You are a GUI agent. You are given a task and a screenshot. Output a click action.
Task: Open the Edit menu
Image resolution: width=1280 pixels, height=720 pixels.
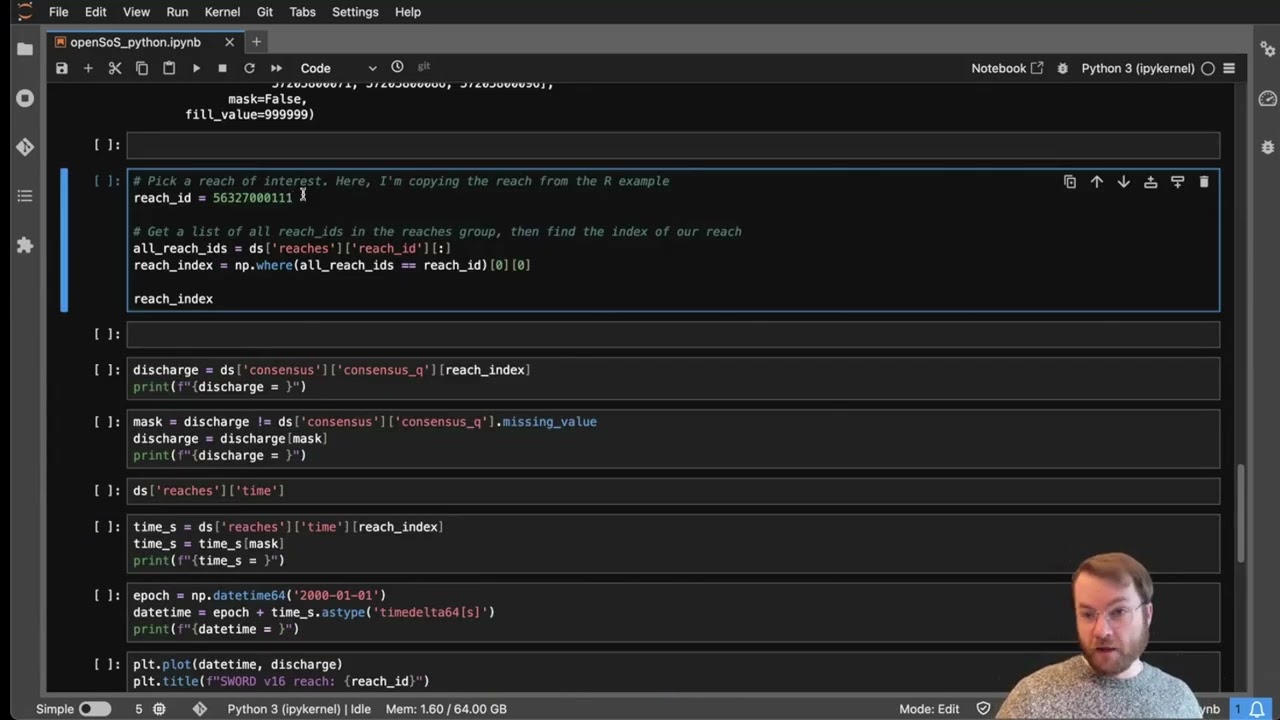click(96, 12)
